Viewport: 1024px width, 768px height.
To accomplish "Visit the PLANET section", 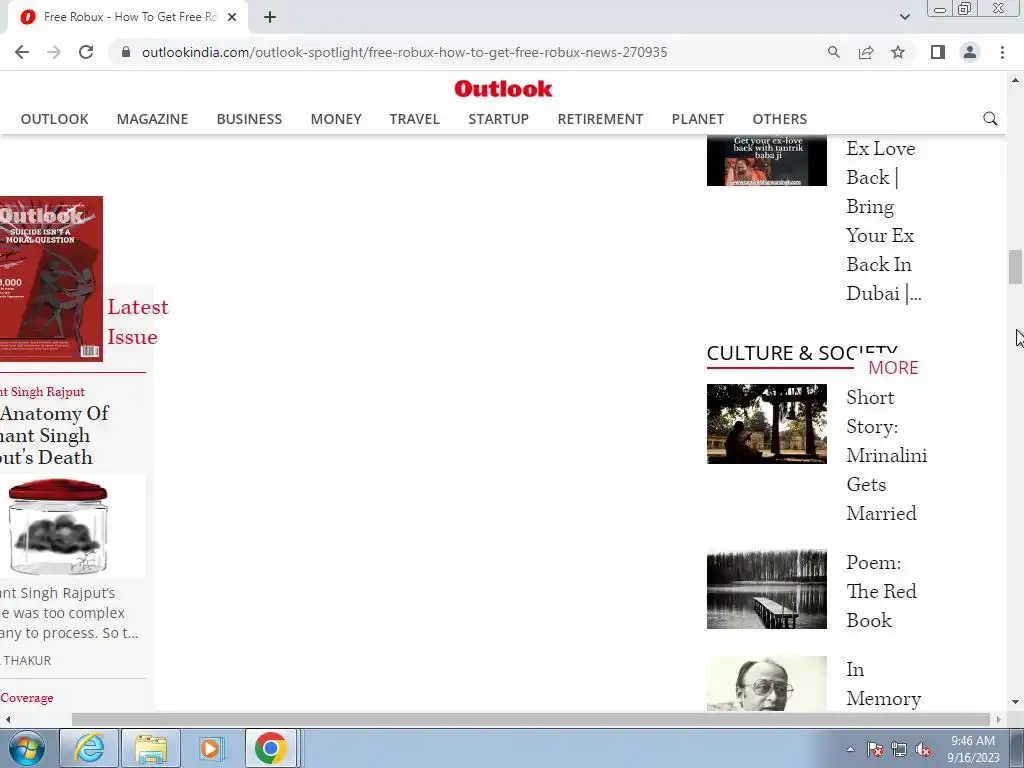I will coord(697,119).
